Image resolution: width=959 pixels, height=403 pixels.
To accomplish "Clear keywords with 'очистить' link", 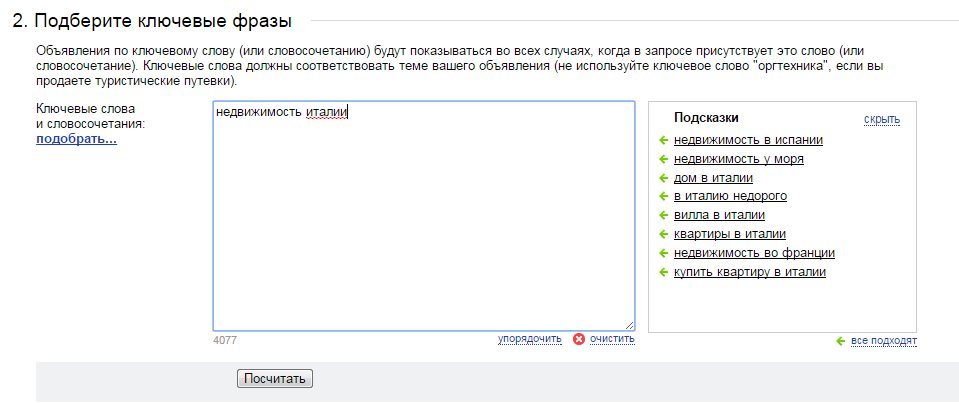I will (x=612, y=339).
